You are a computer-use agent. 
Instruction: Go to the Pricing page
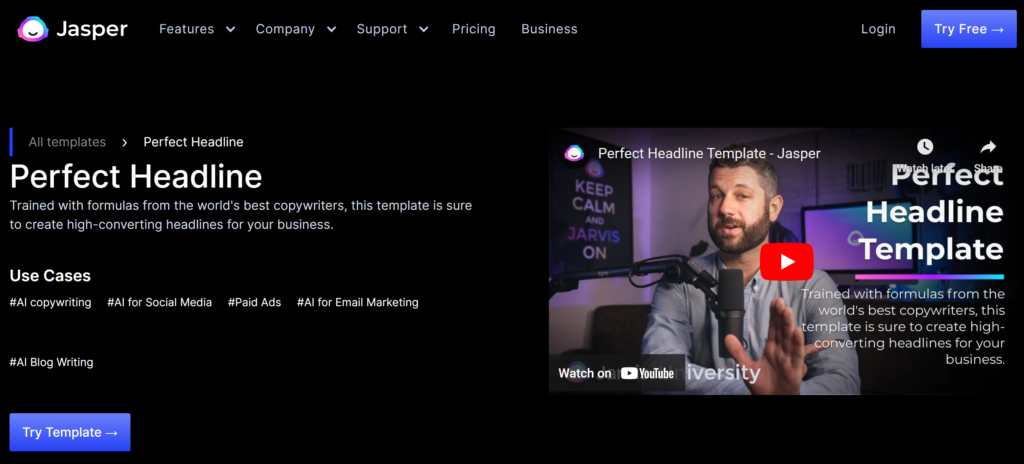473,29
